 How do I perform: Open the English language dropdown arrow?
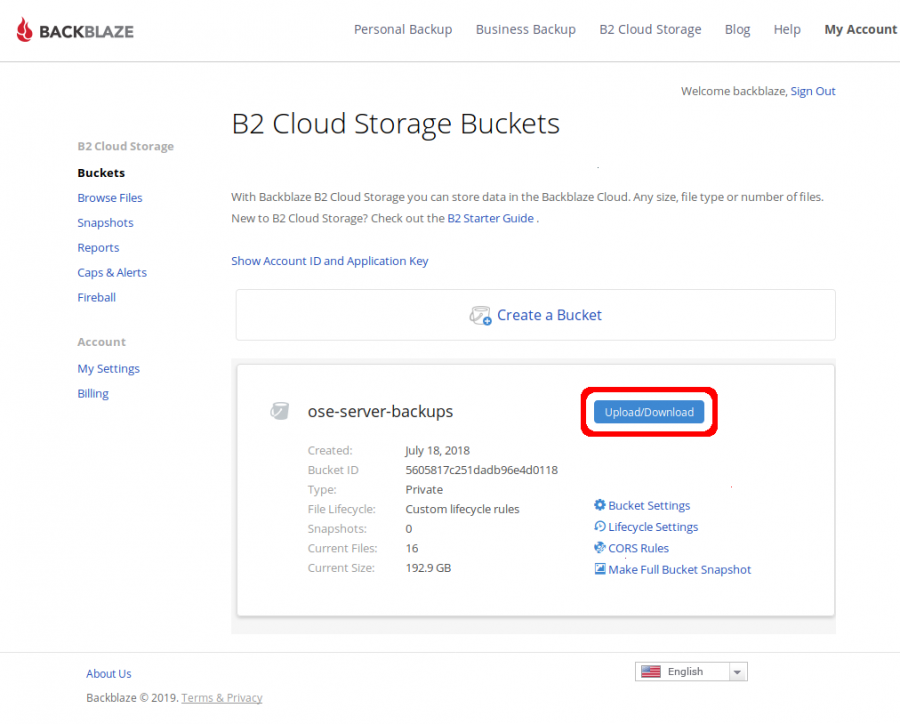[x=737, y=672]
